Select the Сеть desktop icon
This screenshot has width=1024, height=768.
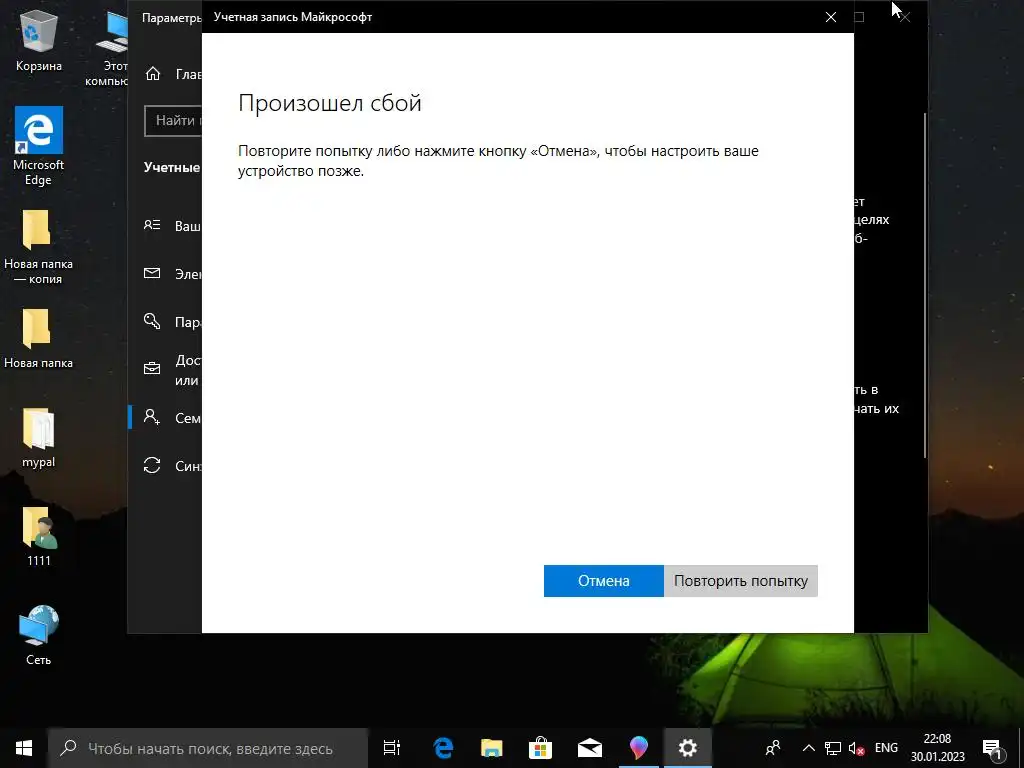(39, 635)
